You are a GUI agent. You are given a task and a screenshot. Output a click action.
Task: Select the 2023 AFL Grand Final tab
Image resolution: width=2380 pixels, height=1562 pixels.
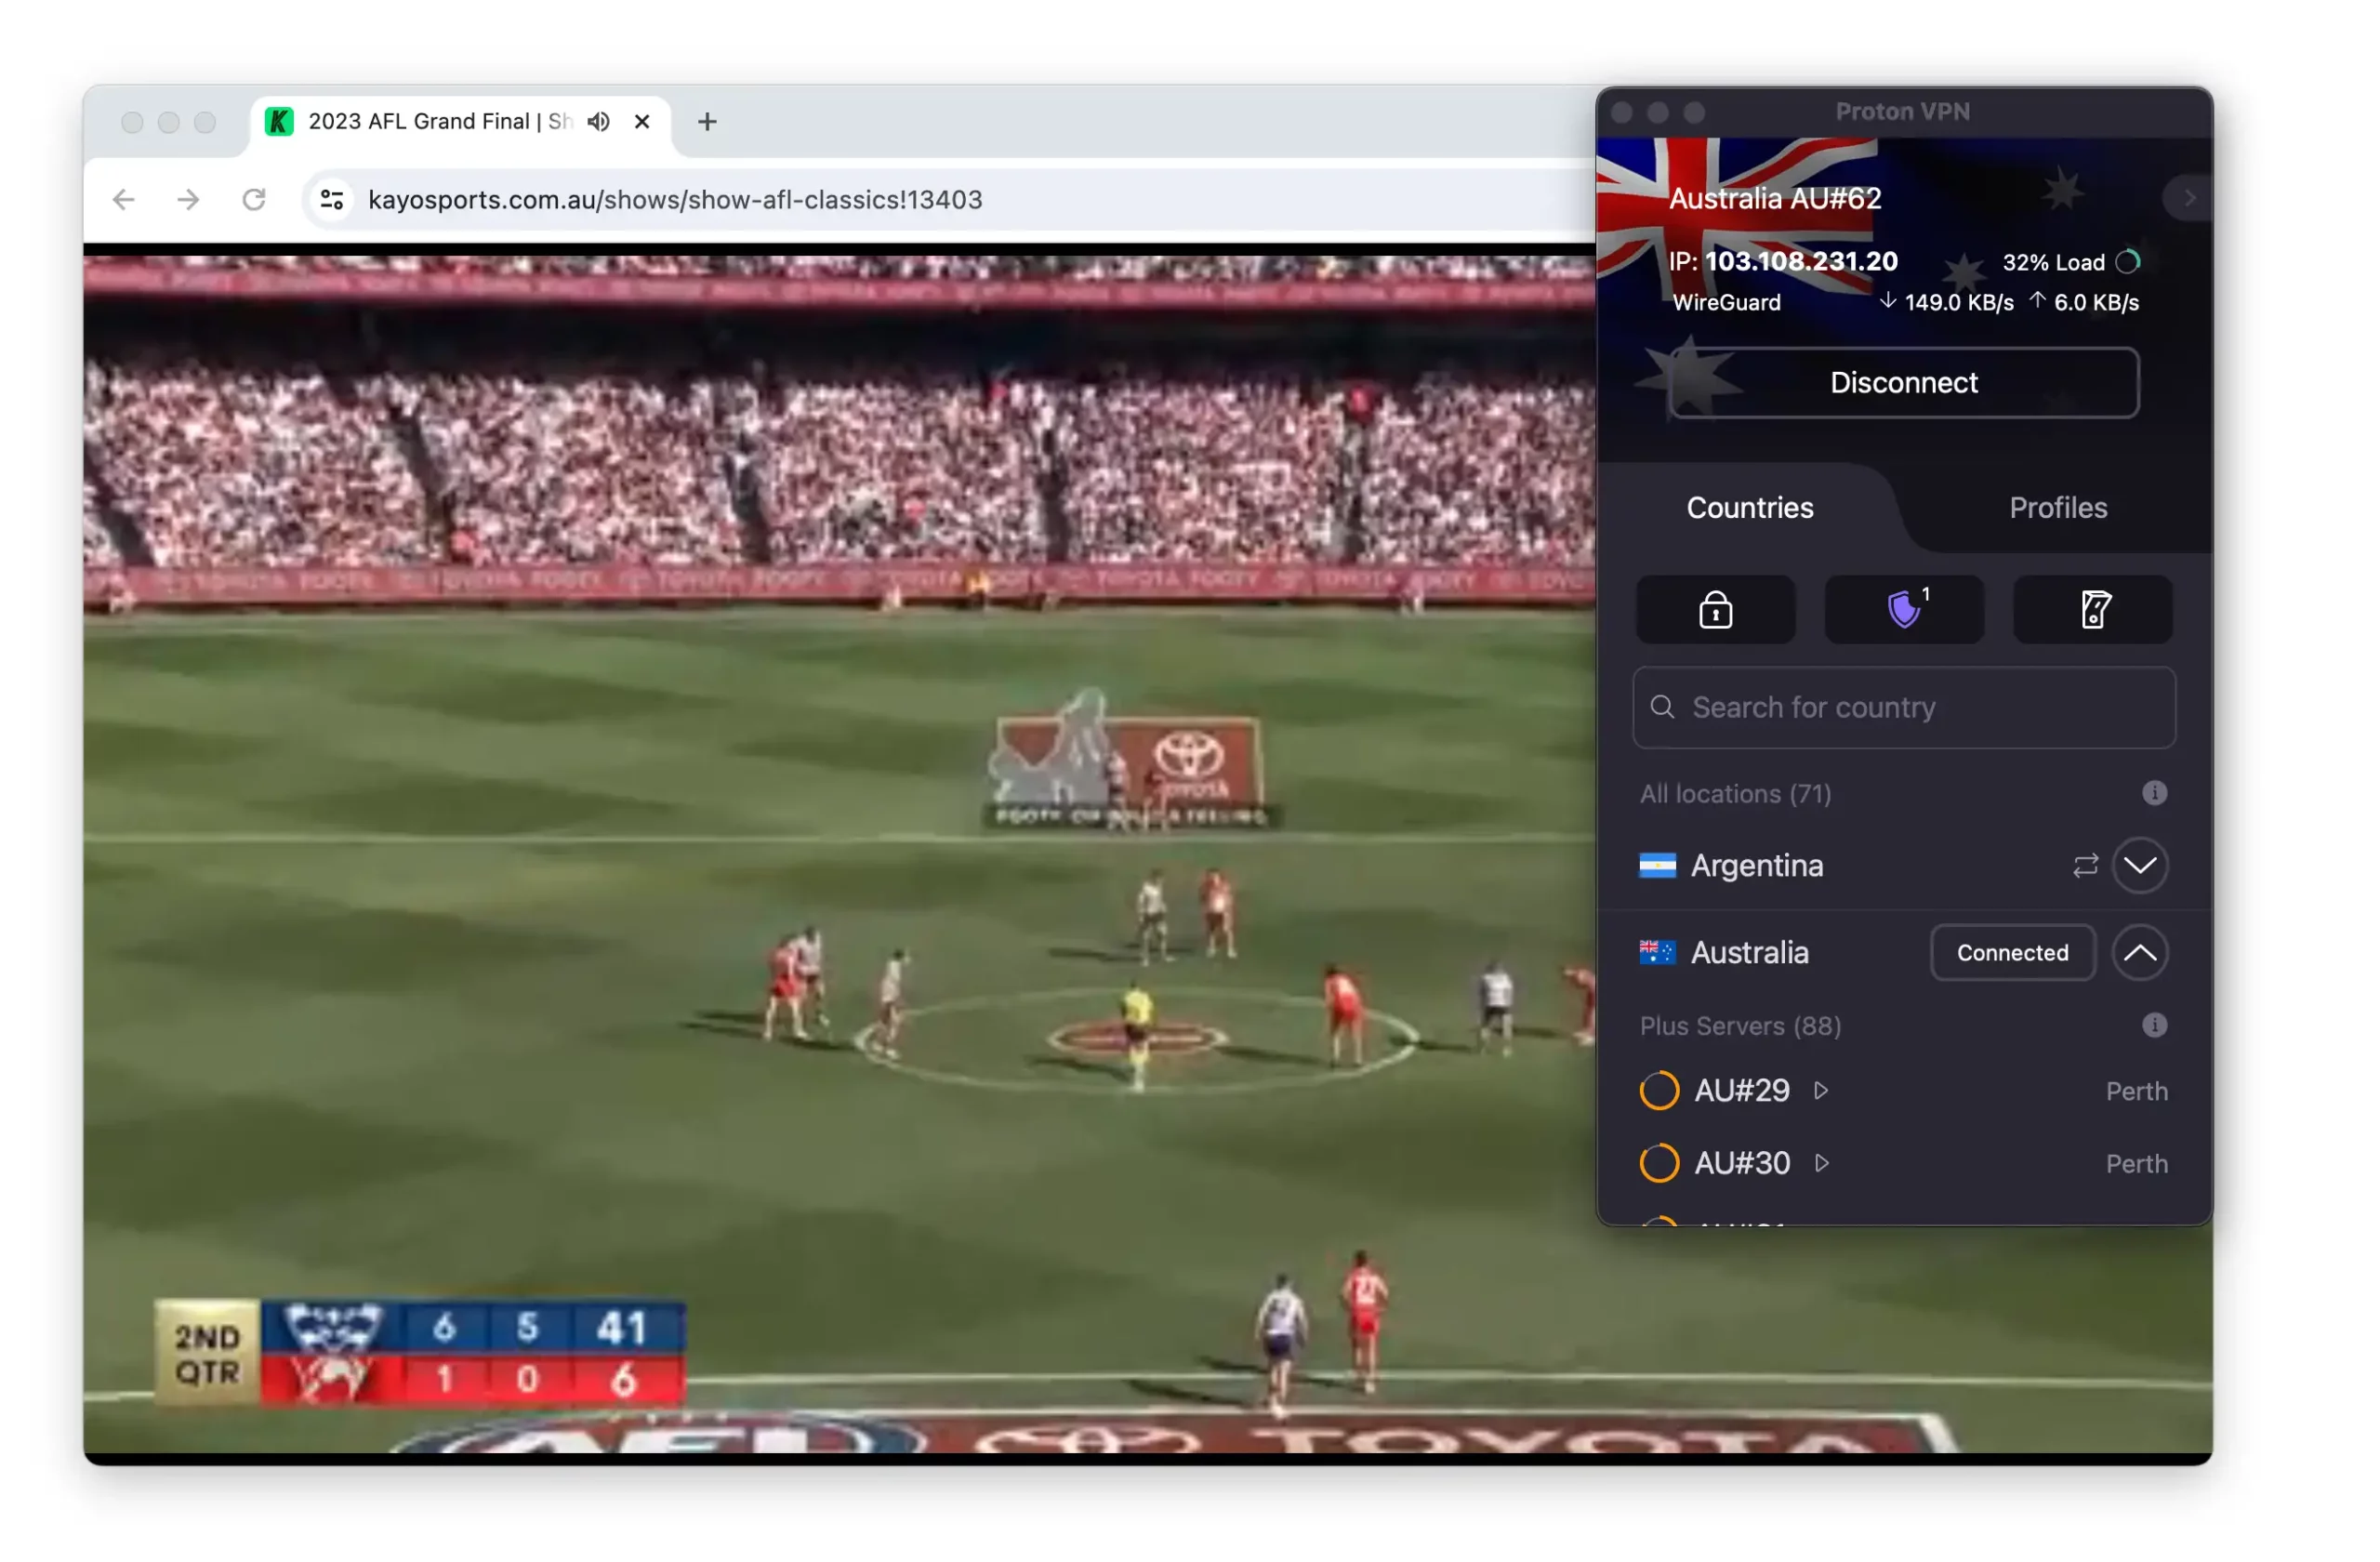461,123
